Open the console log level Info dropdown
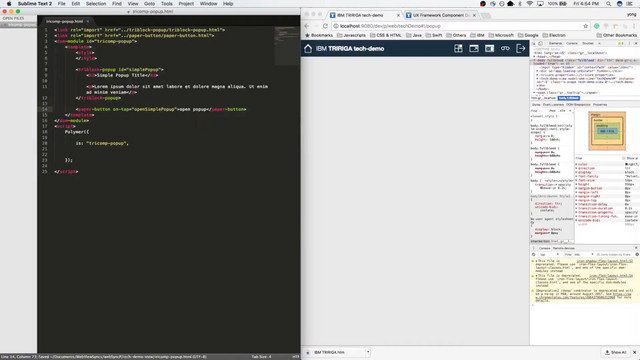 point(584,254)
